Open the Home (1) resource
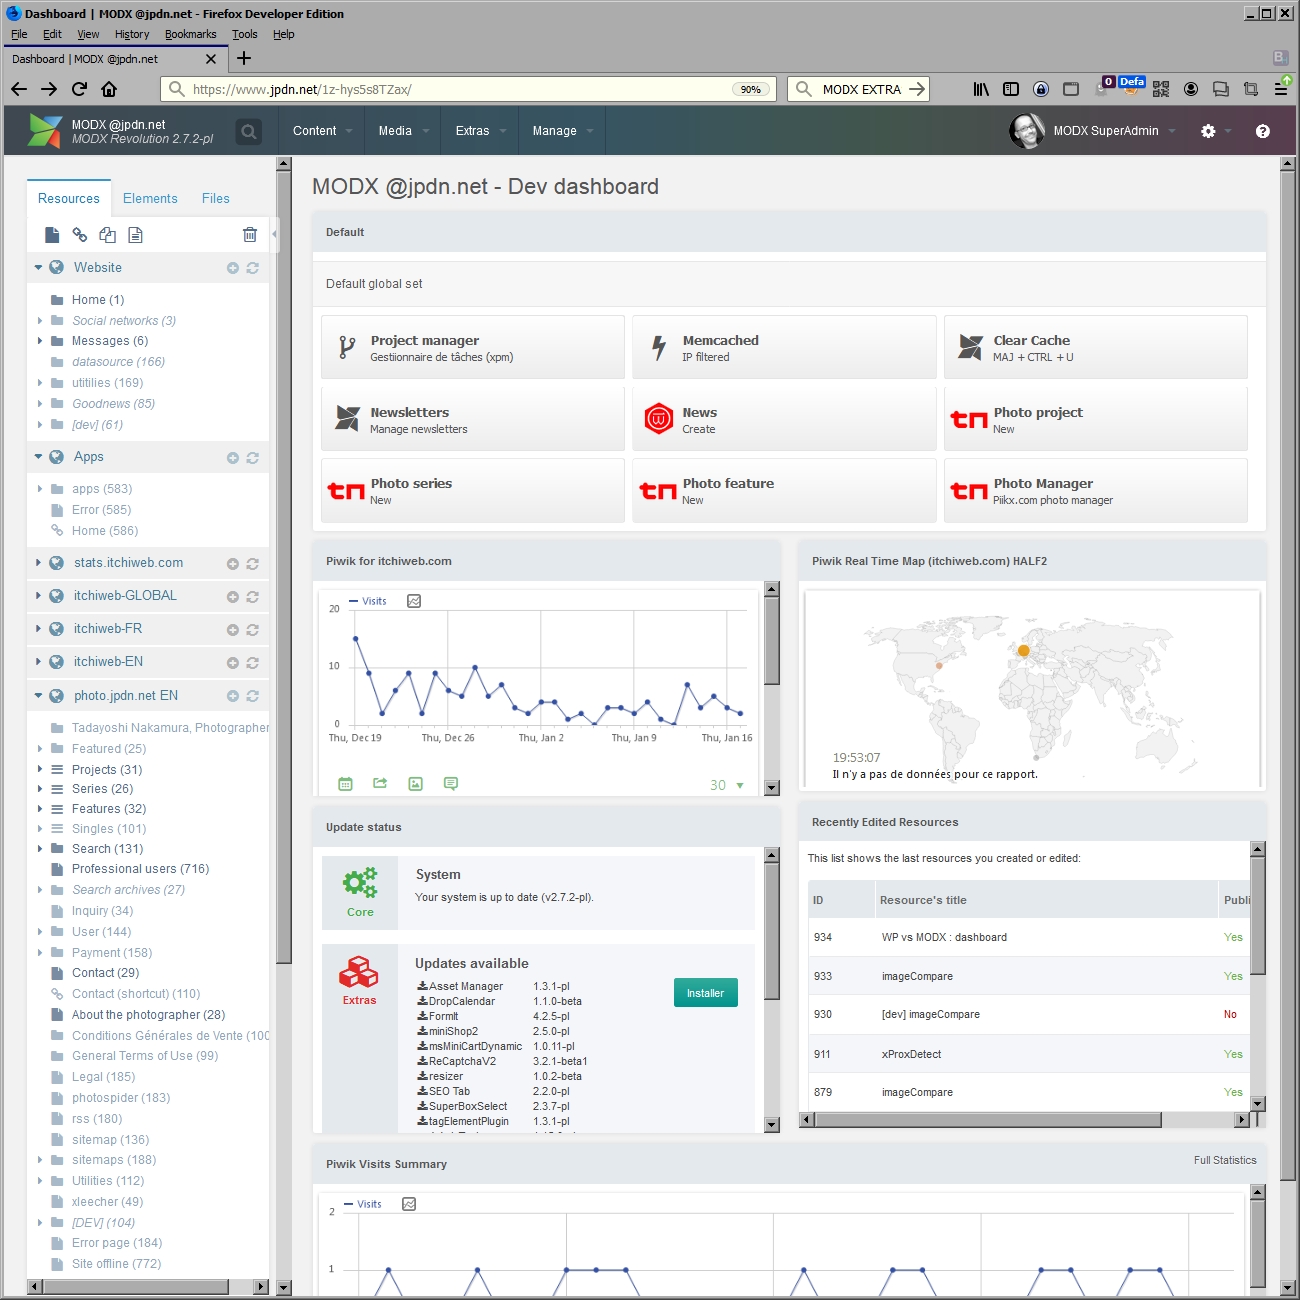Screen dimensions: 1300x1300 coord(98,300)
